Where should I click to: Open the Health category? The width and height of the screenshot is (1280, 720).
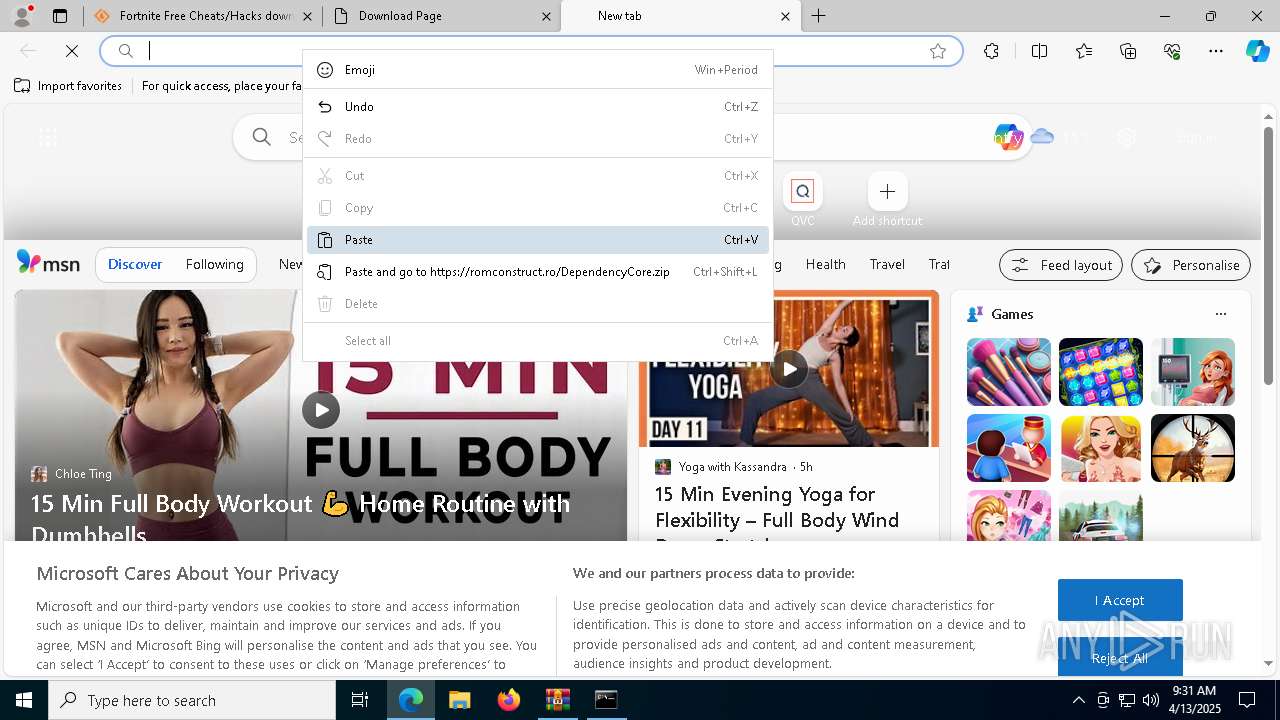825,264
